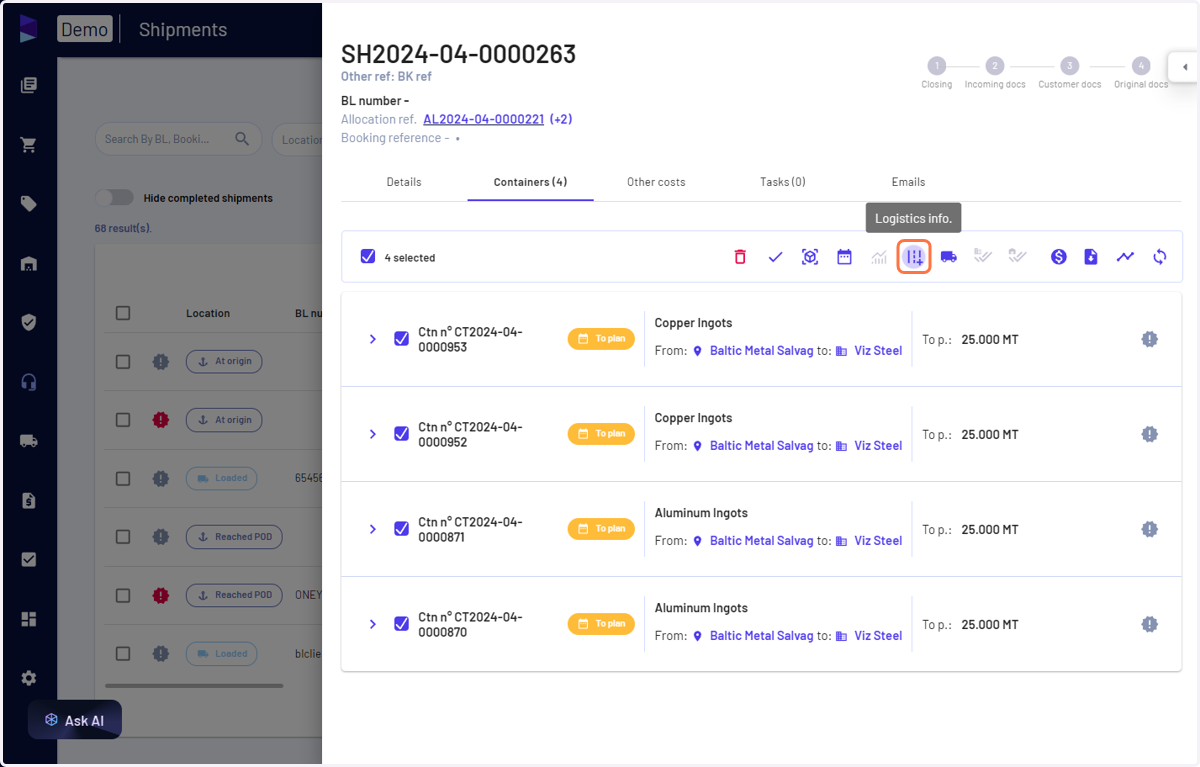
Task: Click the trend line toolbar icon
Action: pos(1126,257)
